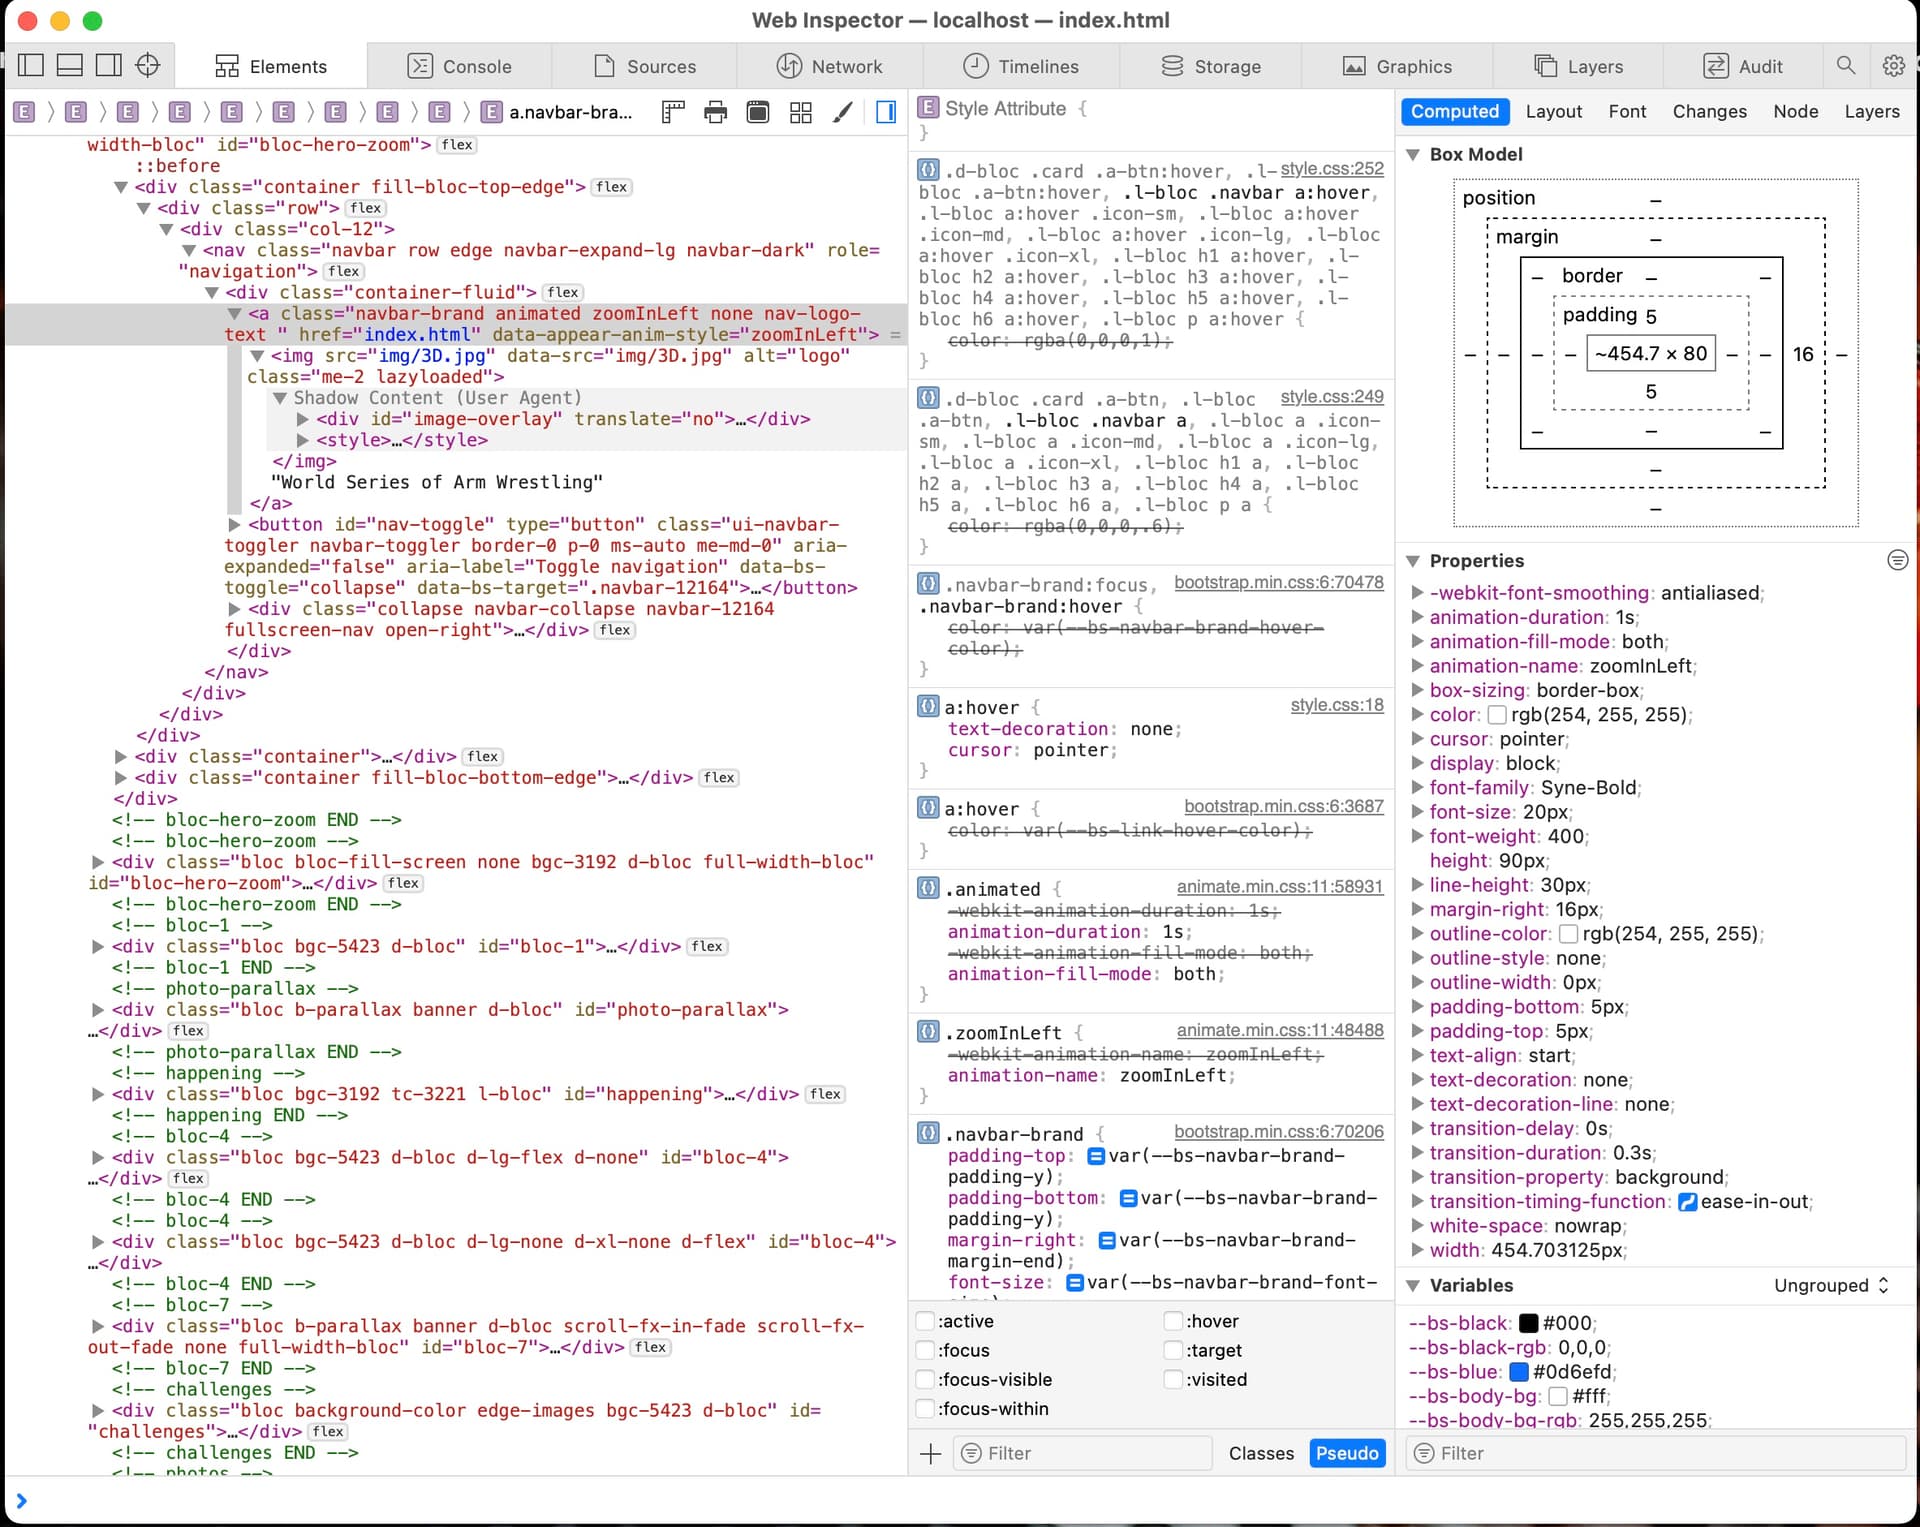The image size is (1920, 1527).
Task: Open the Layout sidebar tab
Action: [1553, 111]
